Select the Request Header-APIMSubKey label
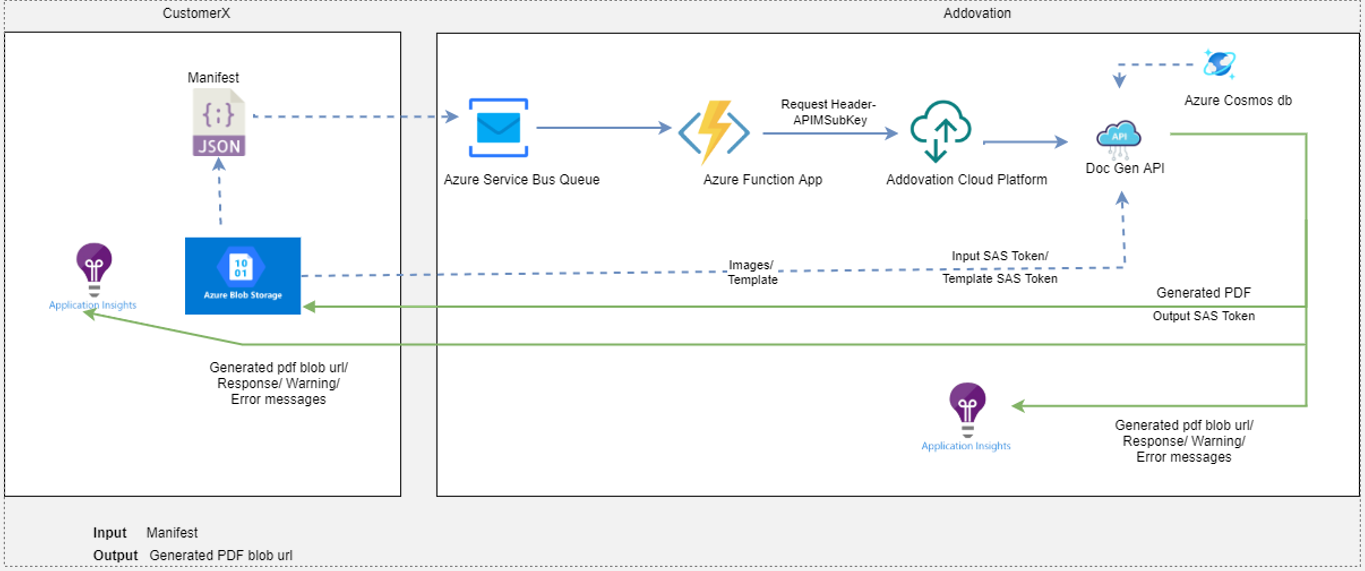Screen dimensions: 1365x571 click(829, 112)
